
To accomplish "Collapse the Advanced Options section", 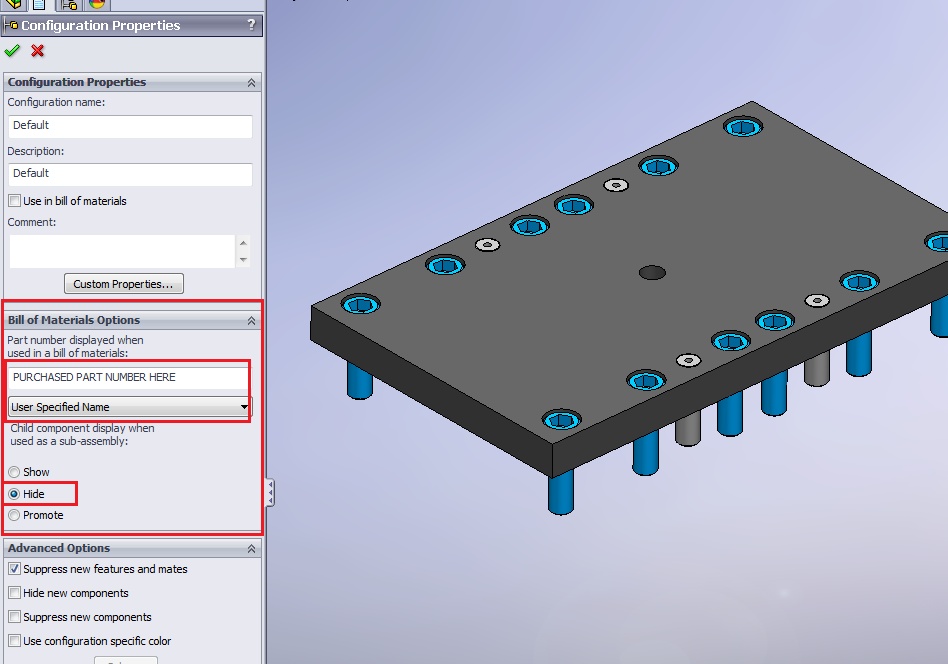I will click(252, 549).
